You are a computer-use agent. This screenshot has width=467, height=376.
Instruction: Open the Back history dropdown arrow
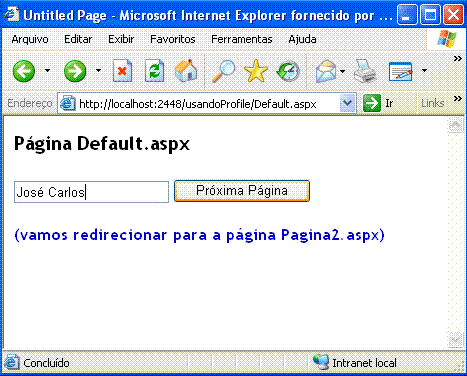47,70
